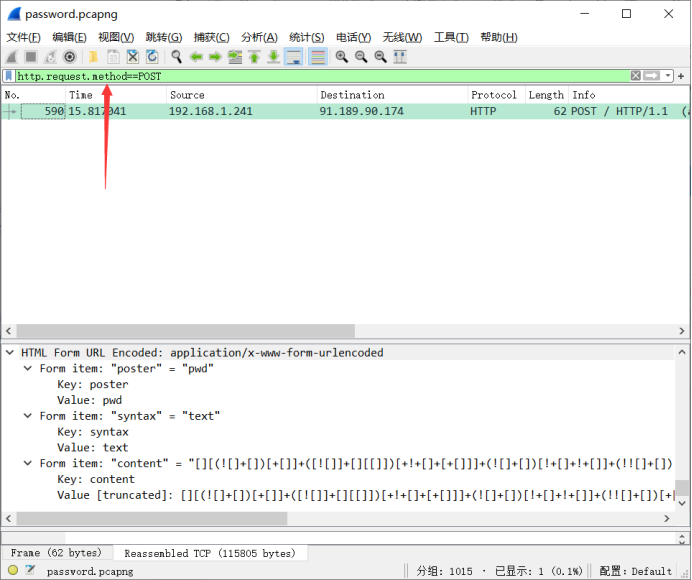Edit capture file properties via the pencil icon
This screenshot has width=692, height=580.
click(x=30, y=570)
